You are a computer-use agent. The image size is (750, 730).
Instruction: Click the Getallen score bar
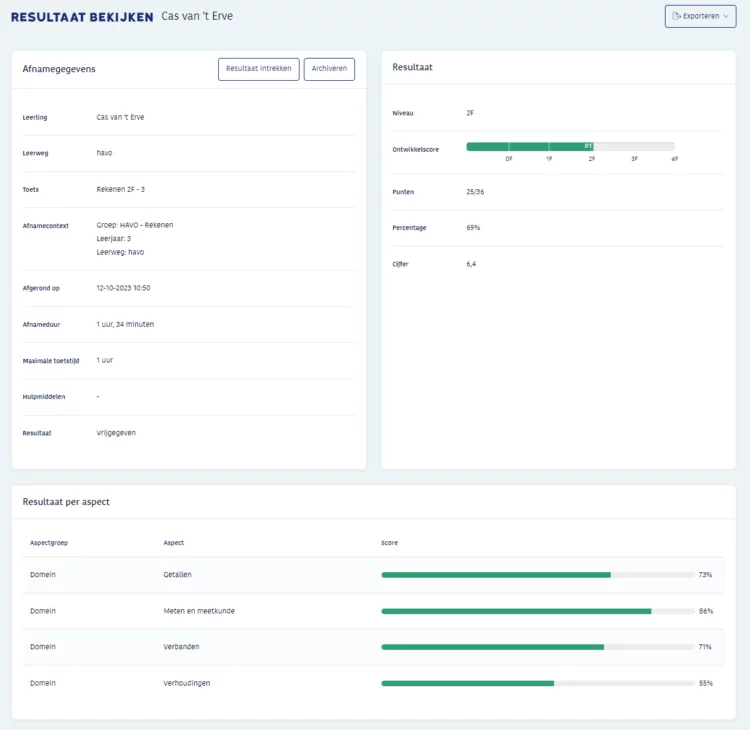tap(538, 575)
